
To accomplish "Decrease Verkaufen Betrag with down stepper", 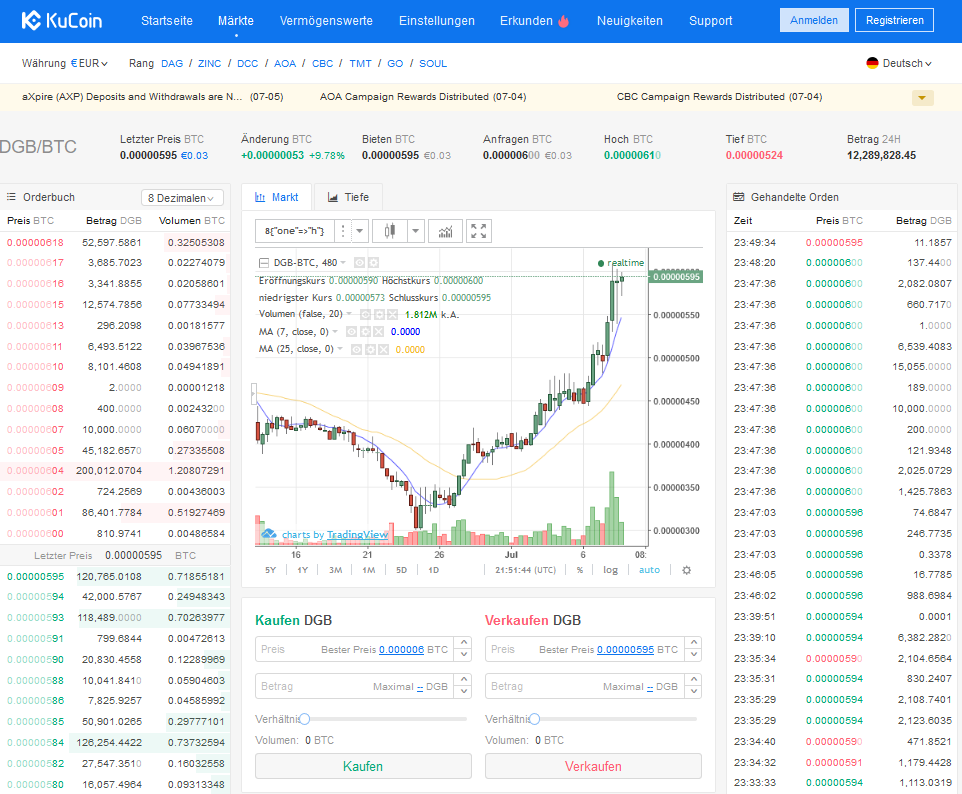I will [694, 692].
